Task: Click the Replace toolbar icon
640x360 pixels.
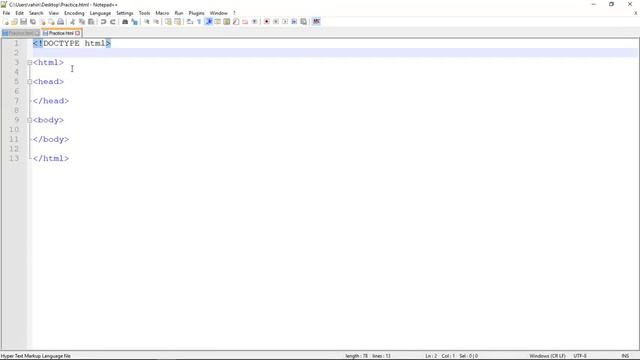Action: click(x=134, y=22)
